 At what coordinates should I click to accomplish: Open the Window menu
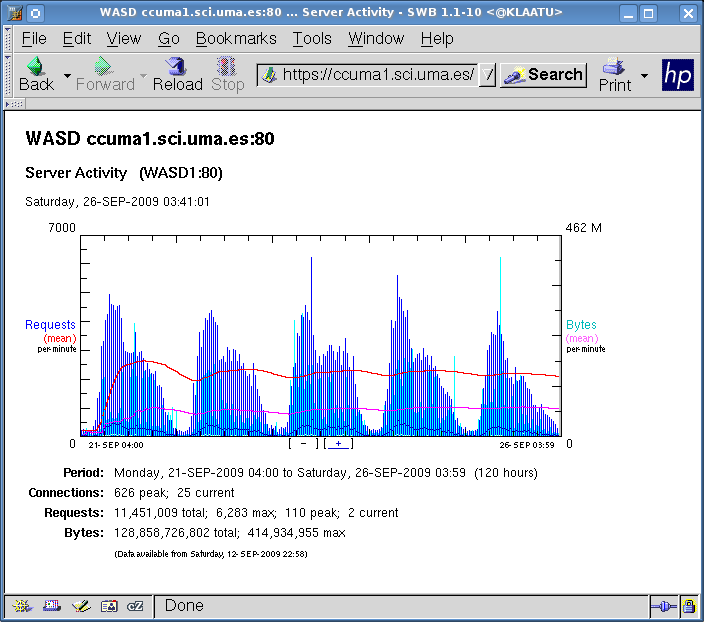coord(376,39)
